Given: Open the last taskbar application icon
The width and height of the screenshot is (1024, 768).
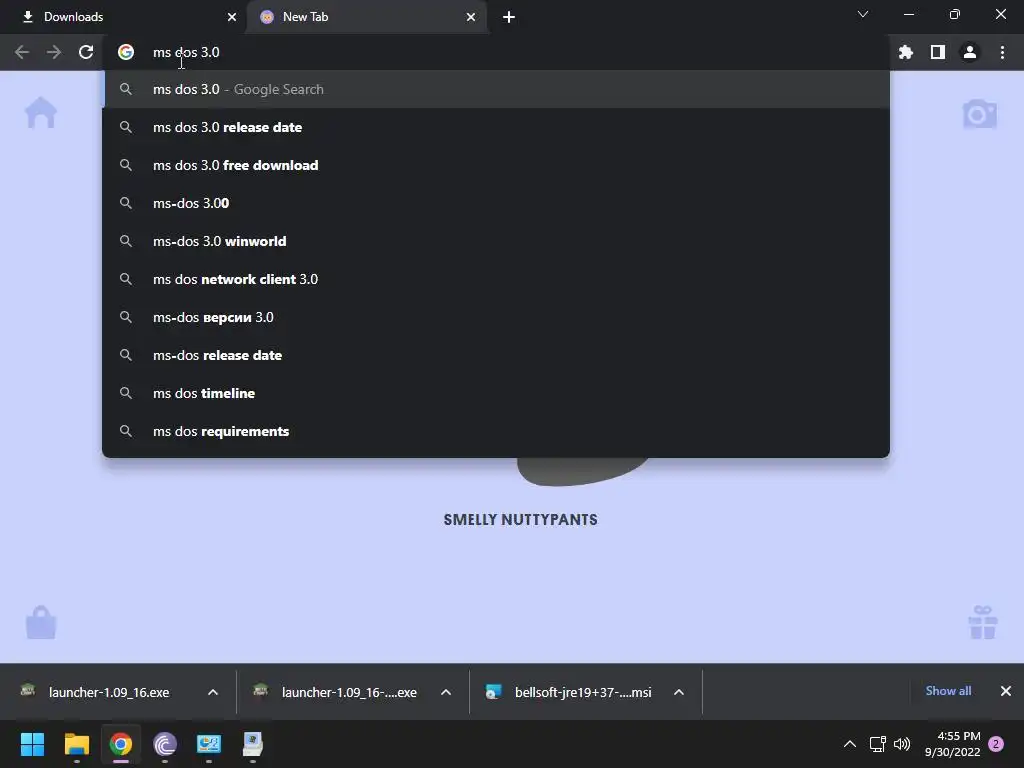Looking at the screenshot, I should 253,744.
